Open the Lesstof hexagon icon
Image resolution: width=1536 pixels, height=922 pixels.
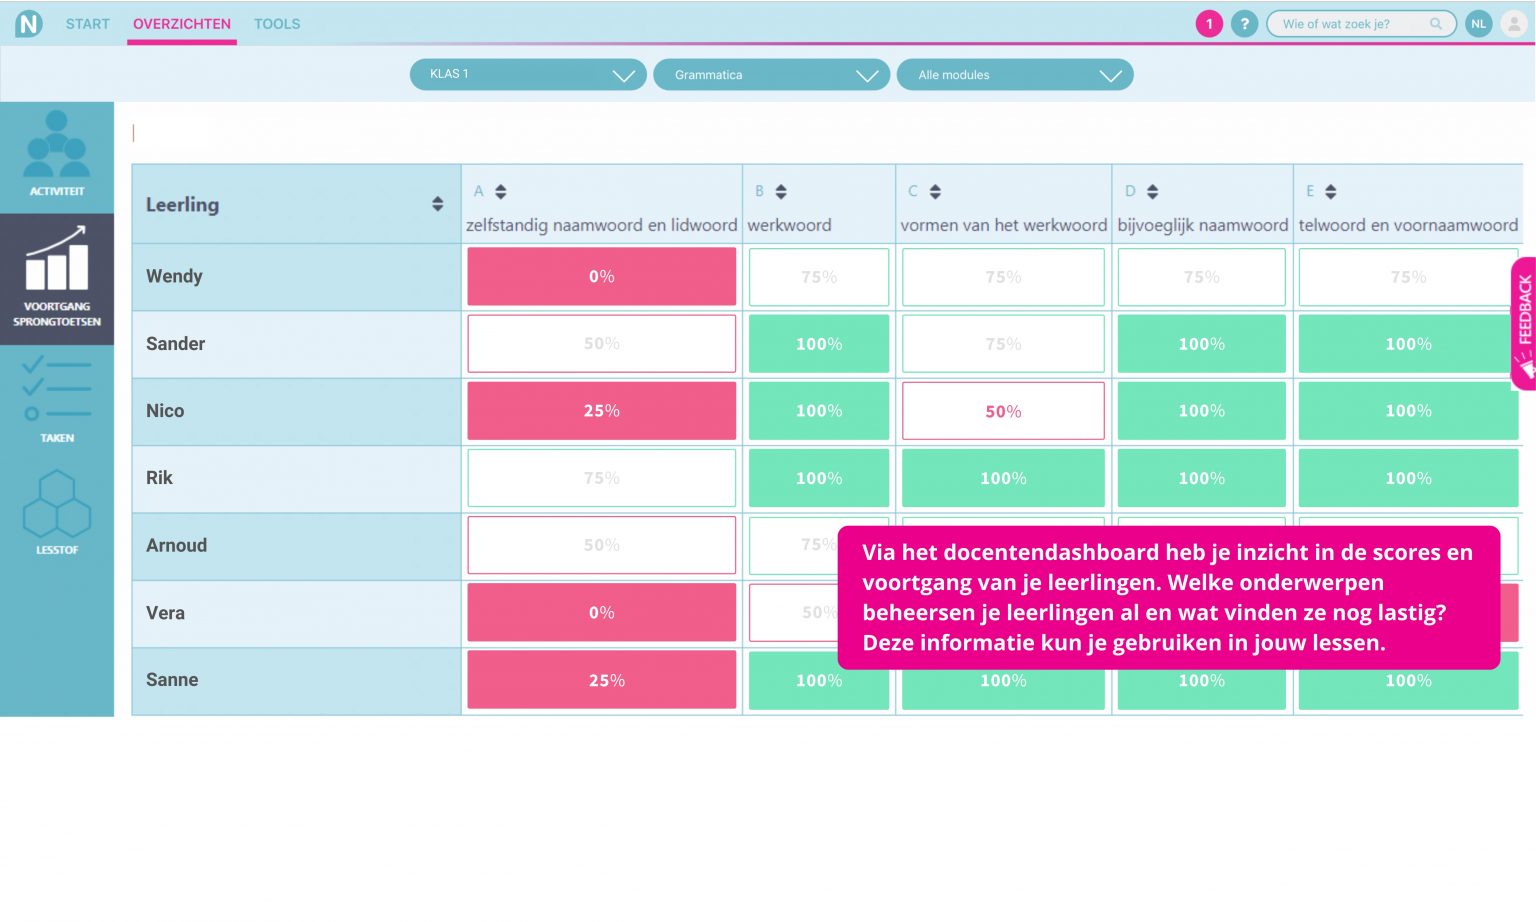[x=57, y=512]
